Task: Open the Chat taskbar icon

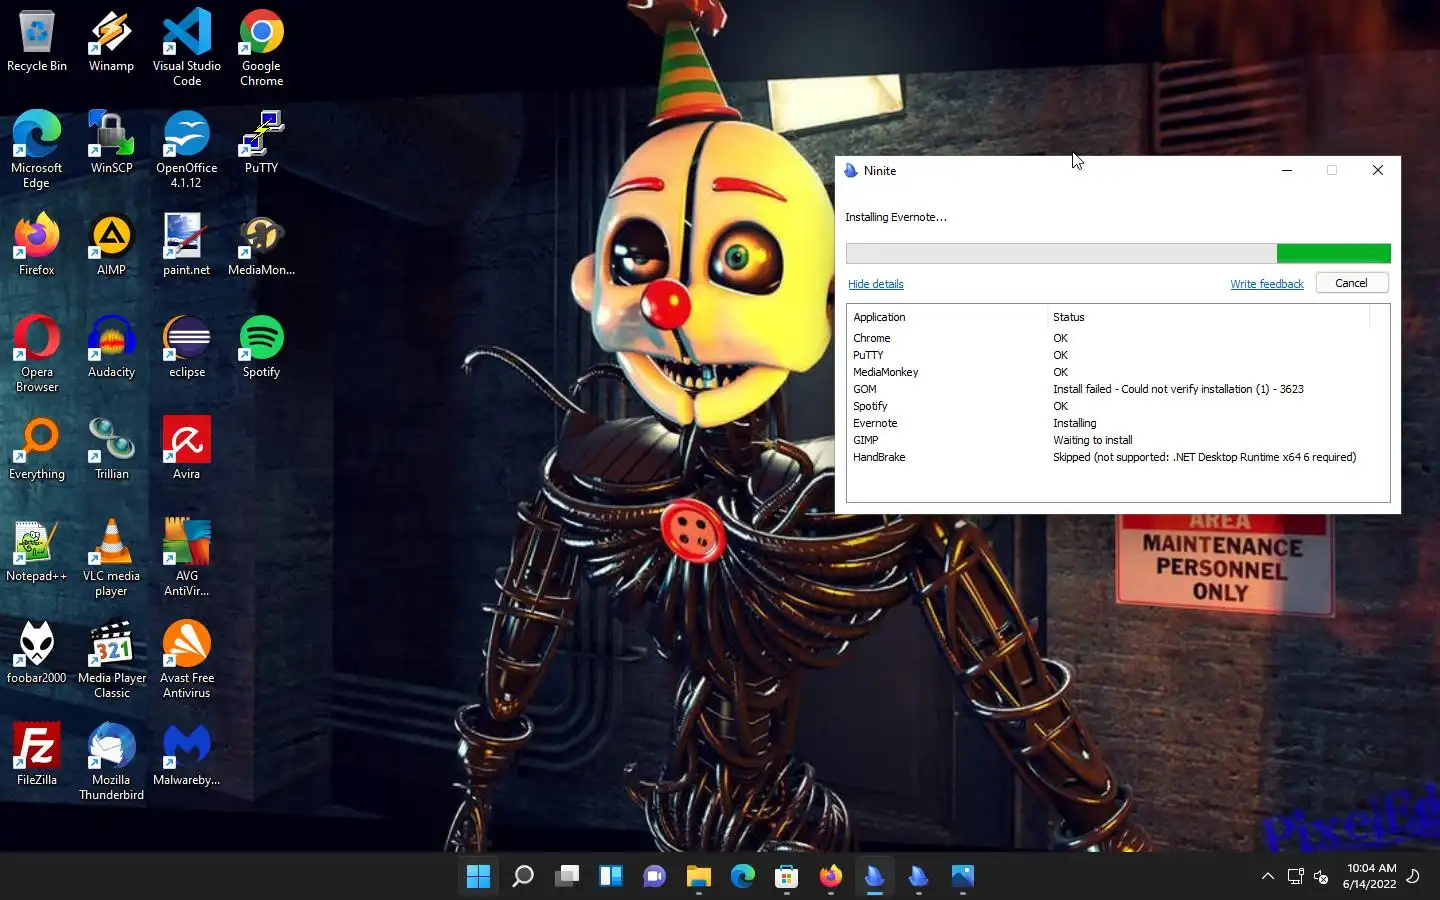Action: (x=655, y=877)
